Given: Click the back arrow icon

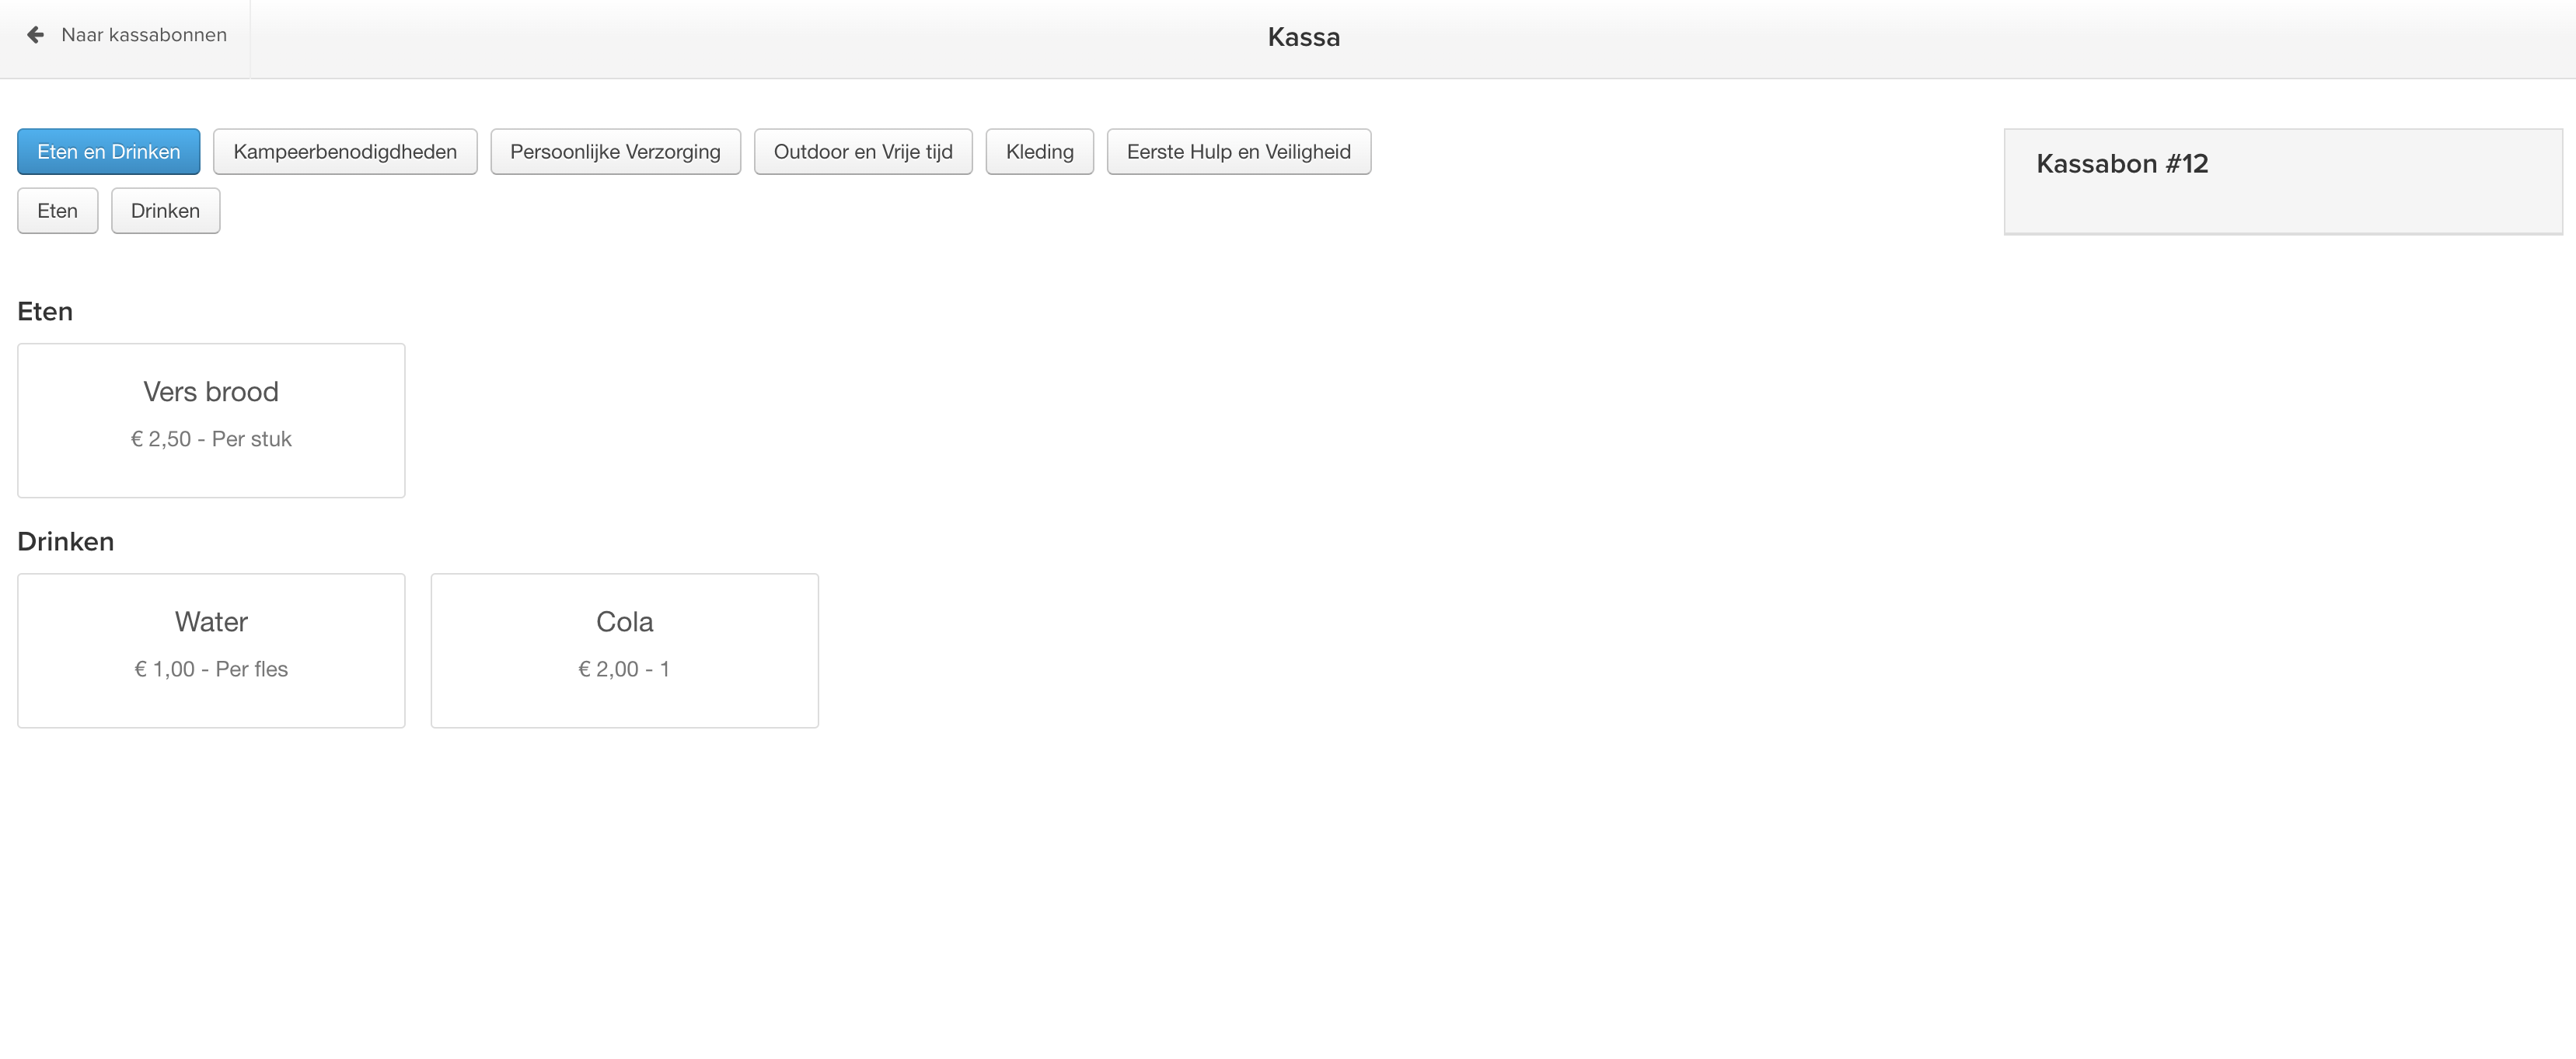Looking at the screenshot, I should tap(35, 35).
